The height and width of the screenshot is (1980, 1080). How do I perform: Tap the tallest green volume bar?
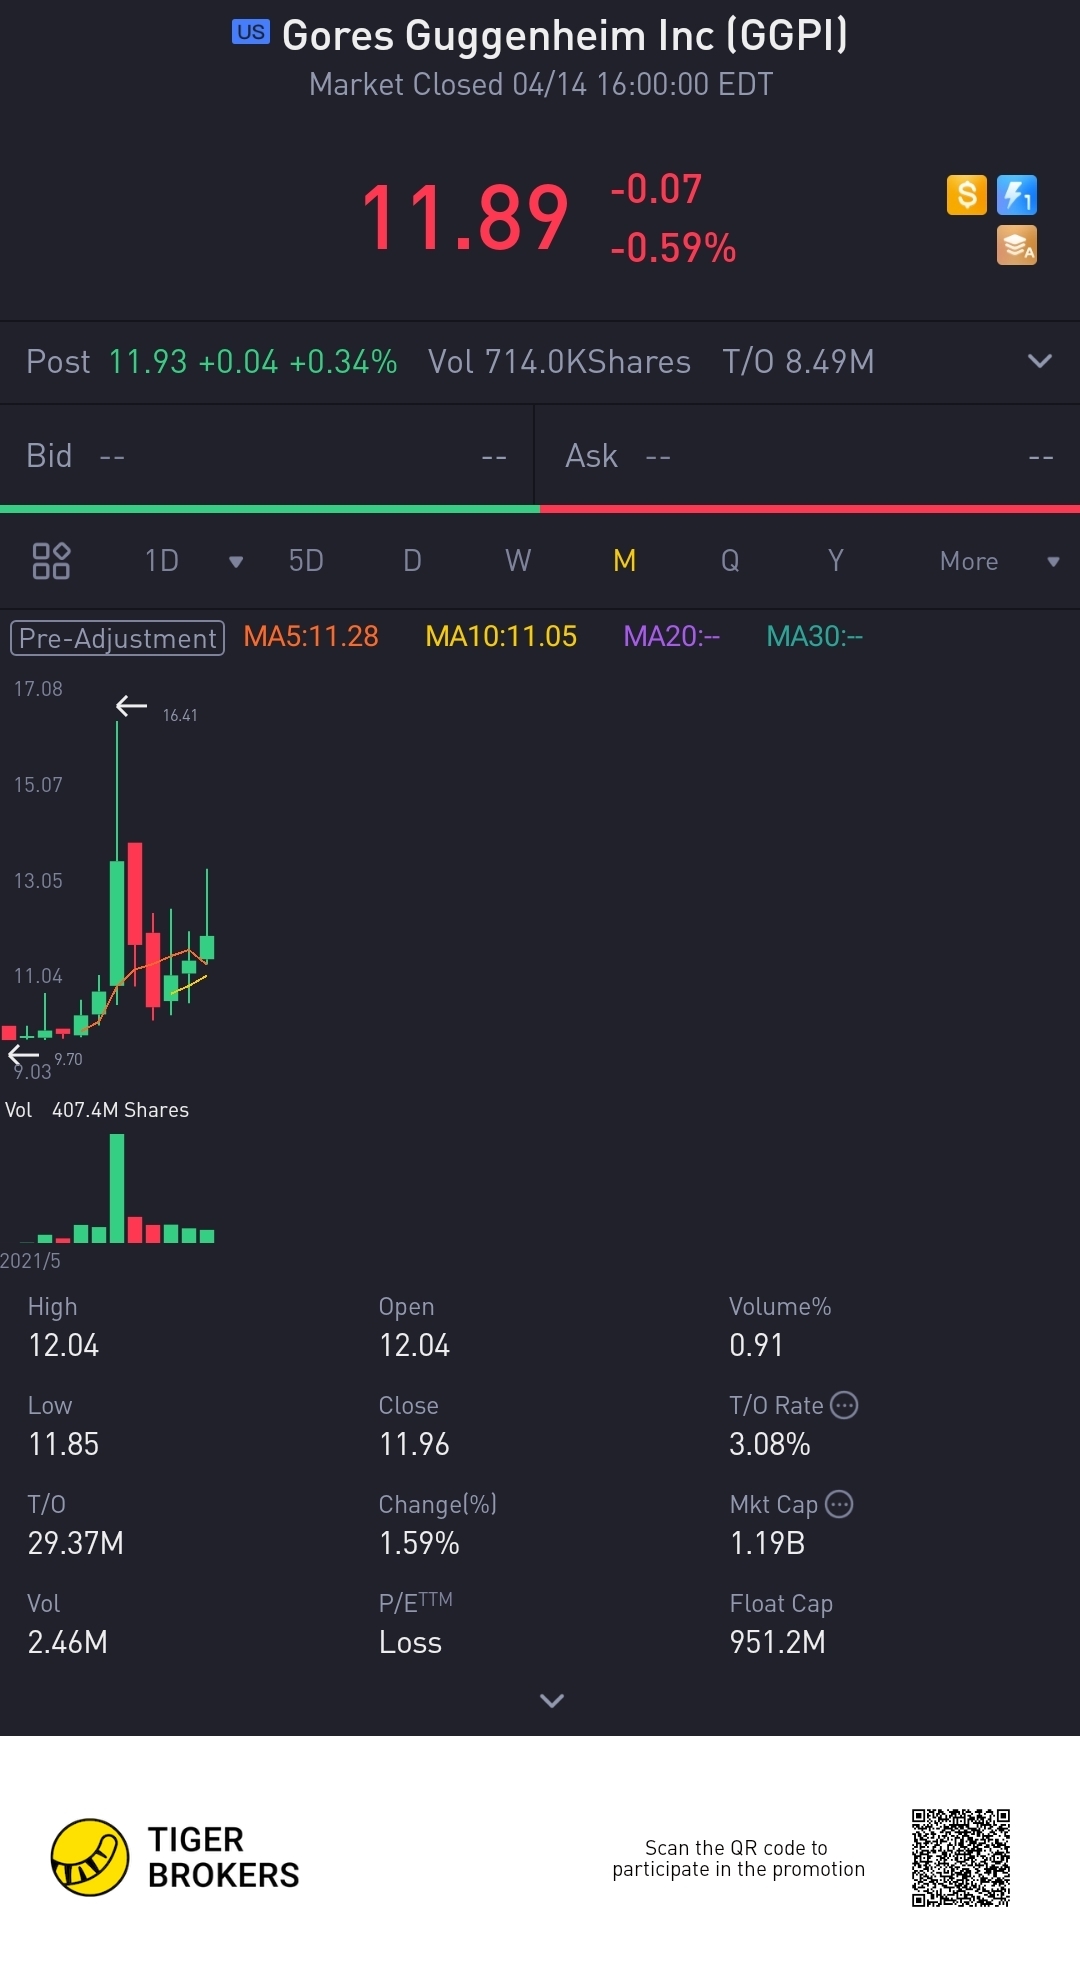tap(117, 1188)
